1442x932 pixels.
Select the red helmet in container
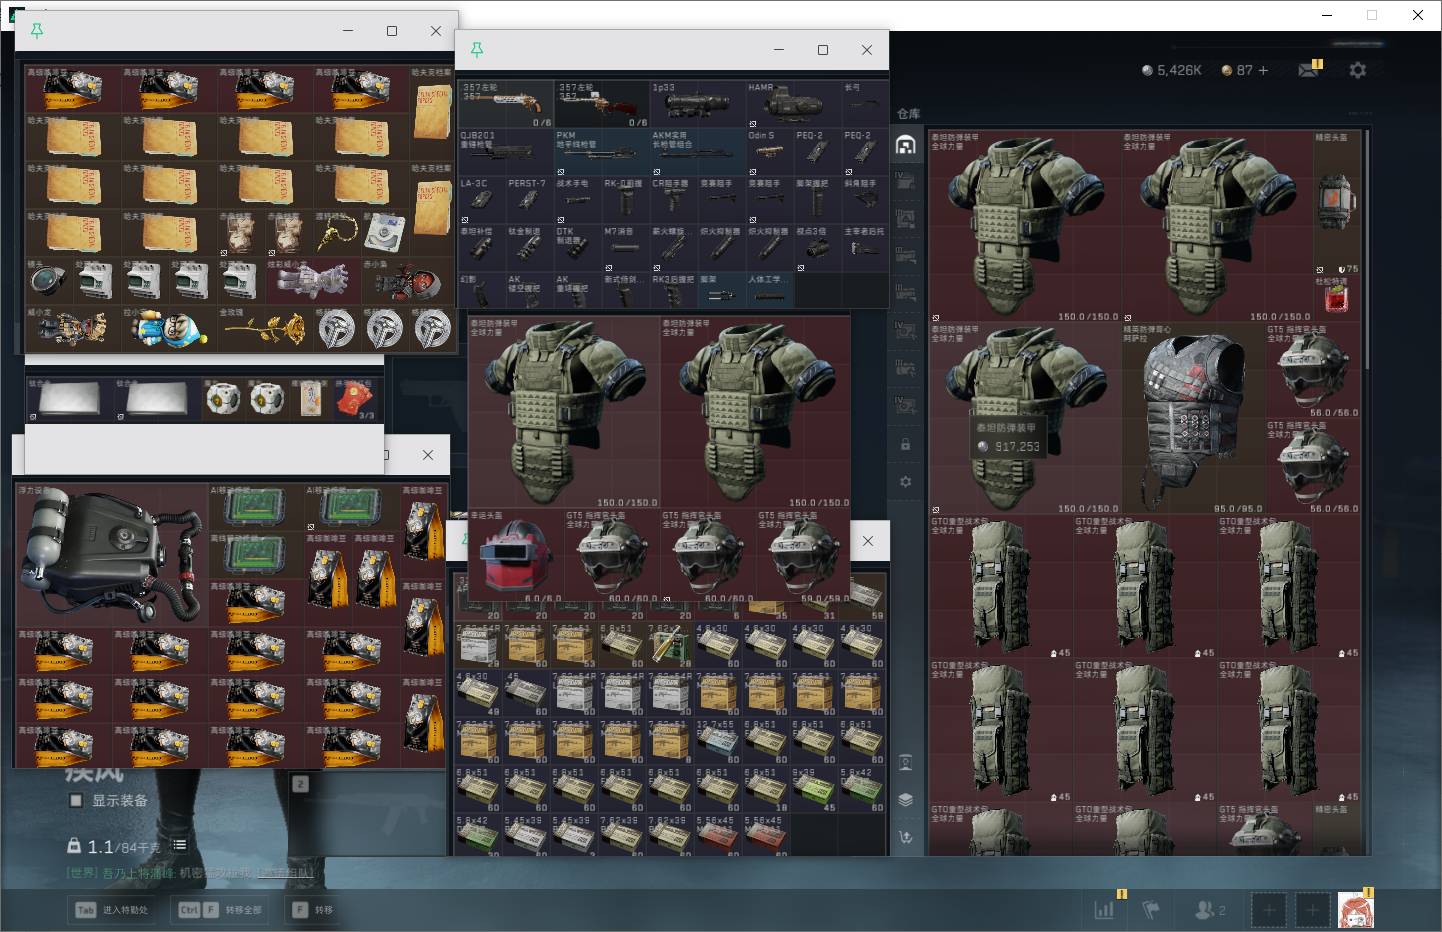tap(516, 555)
